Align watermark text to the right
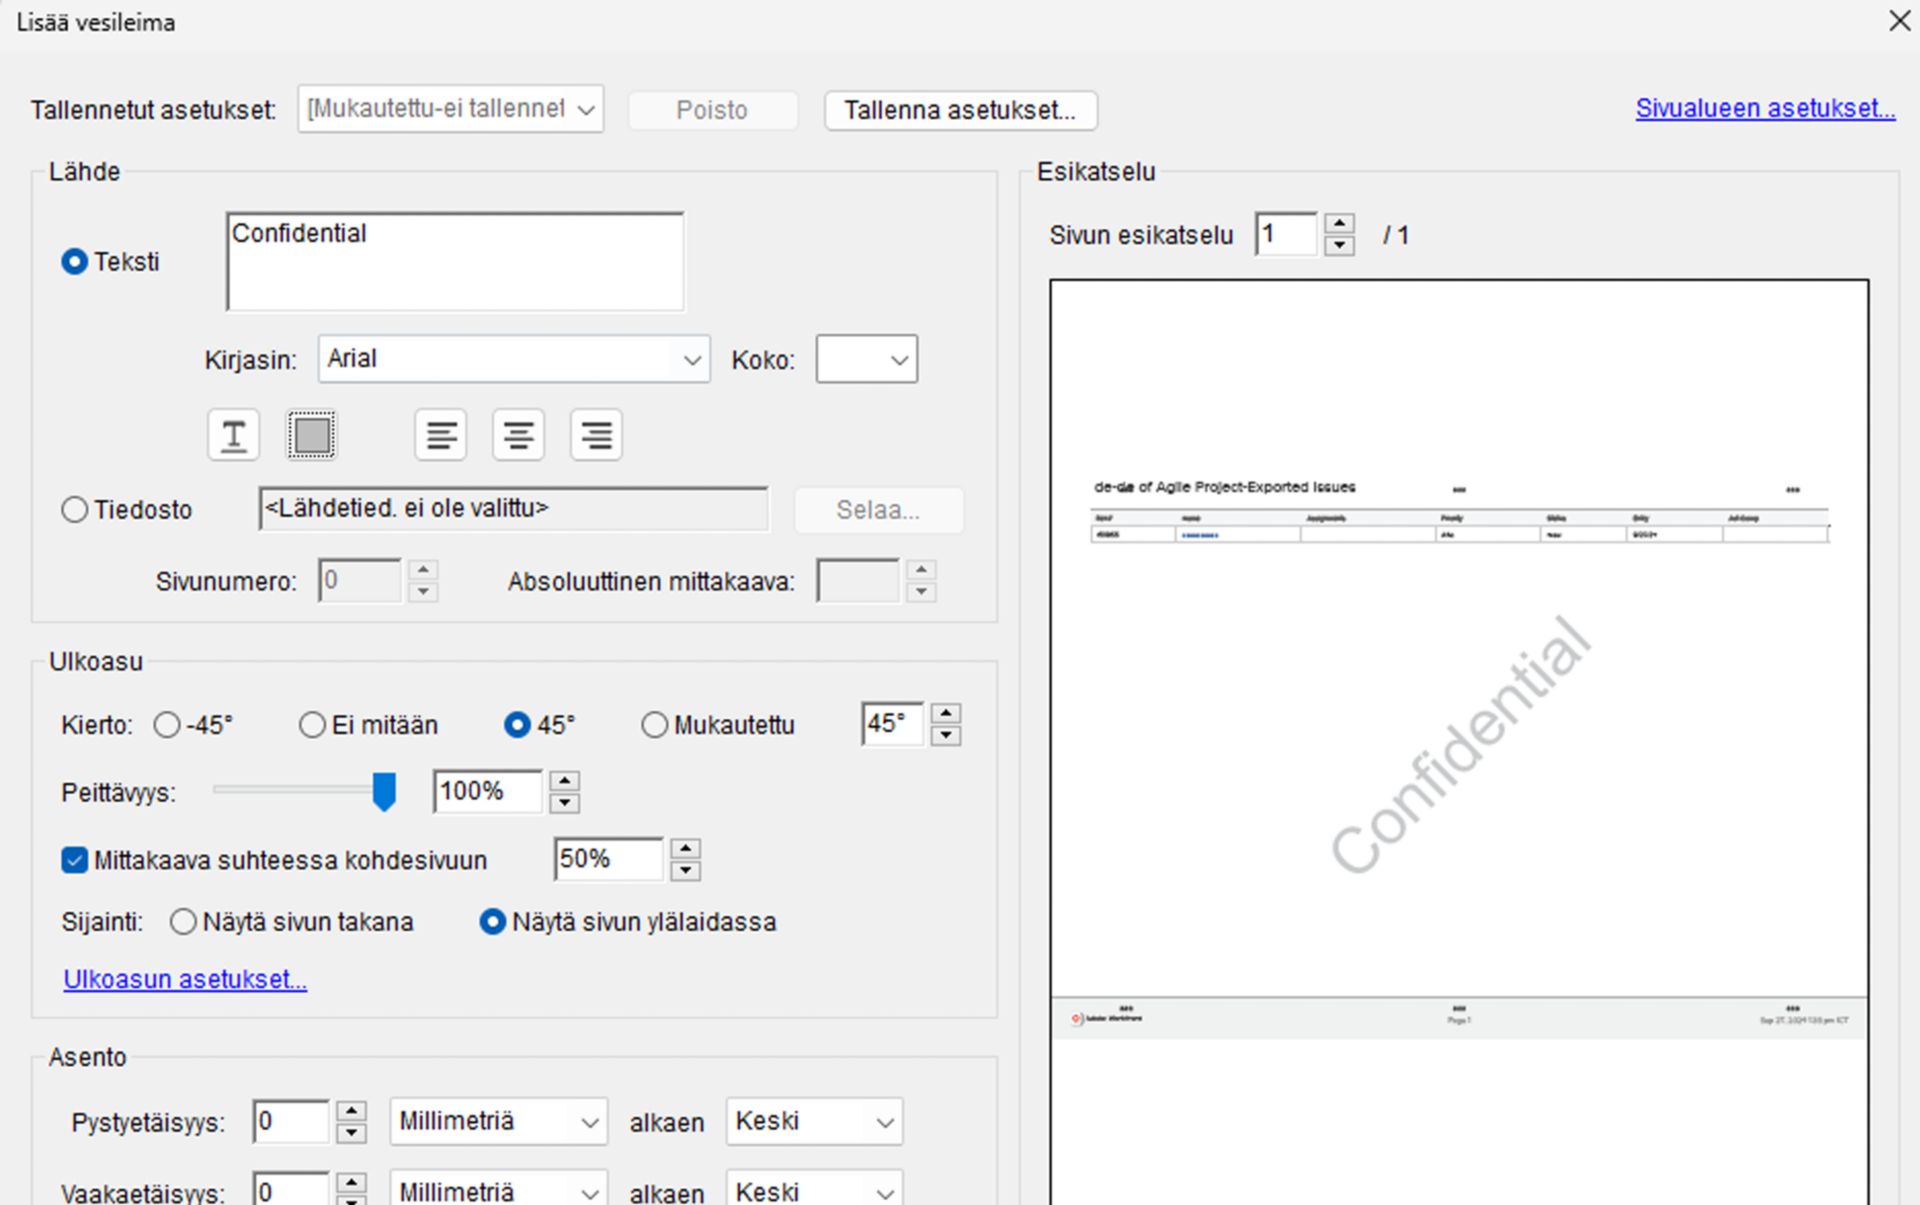1920x1205 pixels. [x=596, y=435]
